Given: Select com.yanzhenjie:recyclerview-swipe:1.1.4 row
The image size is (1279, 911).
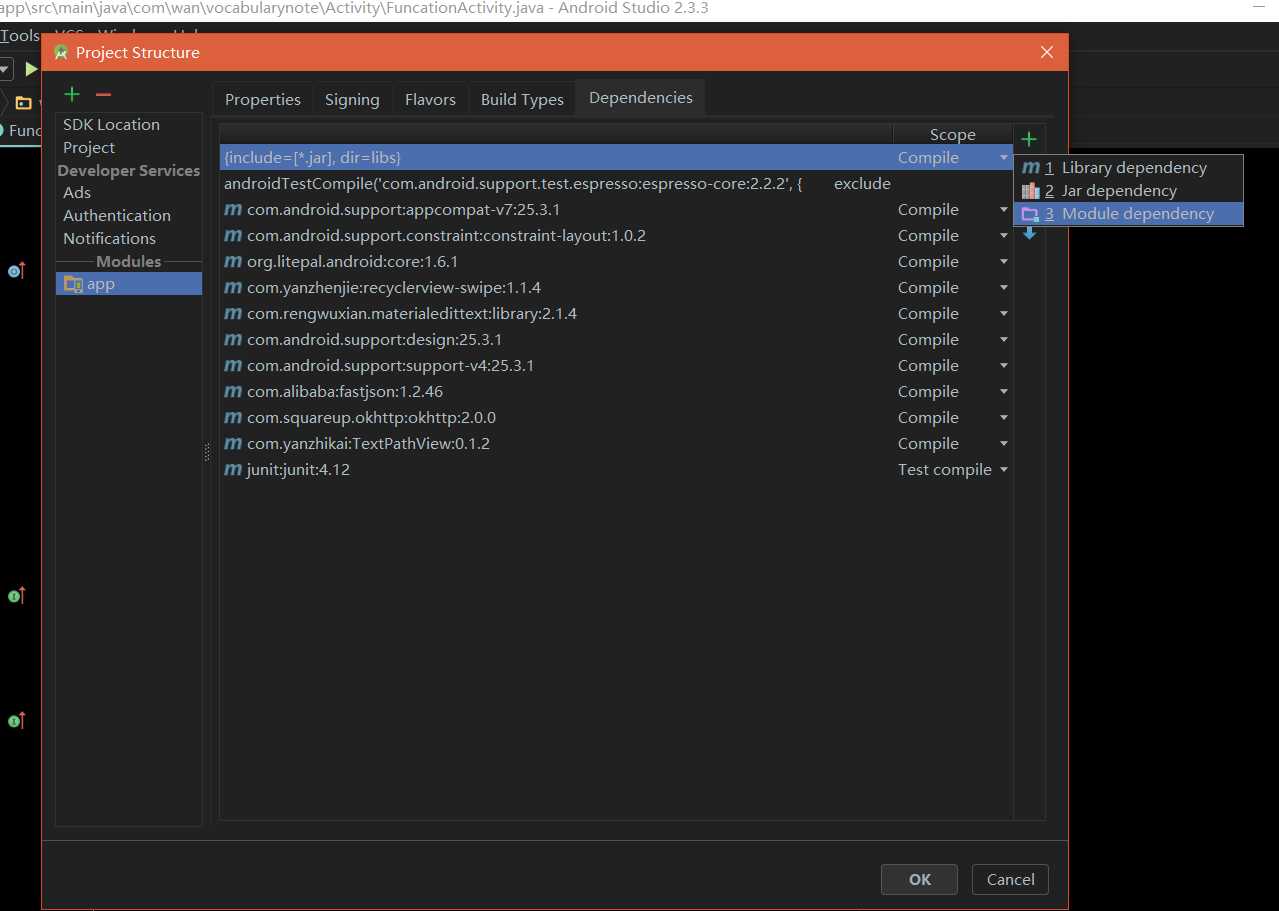Looking at the screenshot, I should [x=616, y=288].
